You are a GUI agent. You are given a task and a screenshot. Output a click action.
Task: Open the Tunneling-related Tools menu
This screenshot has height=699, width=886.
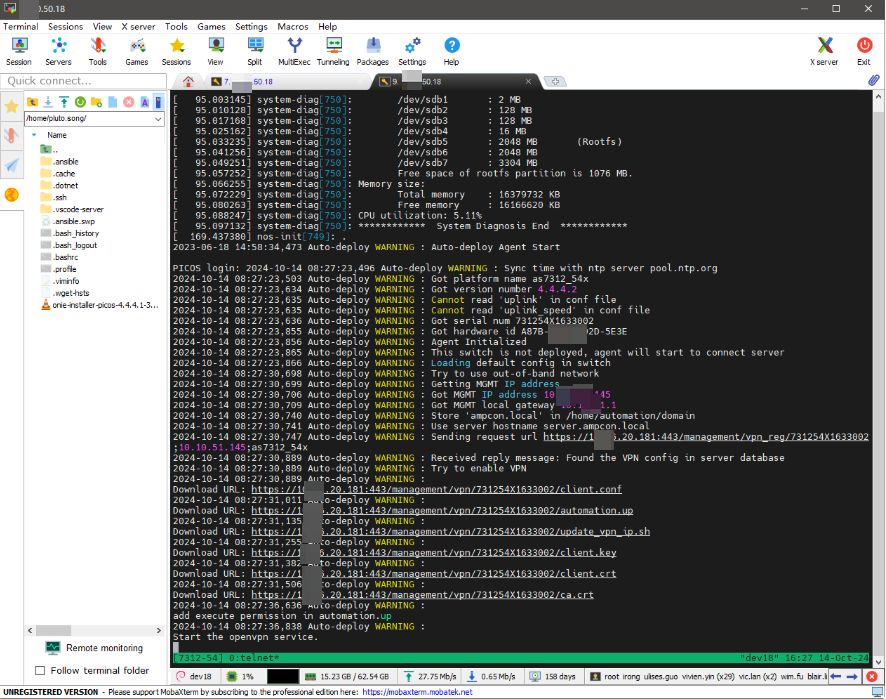click(x=176, y=26)
